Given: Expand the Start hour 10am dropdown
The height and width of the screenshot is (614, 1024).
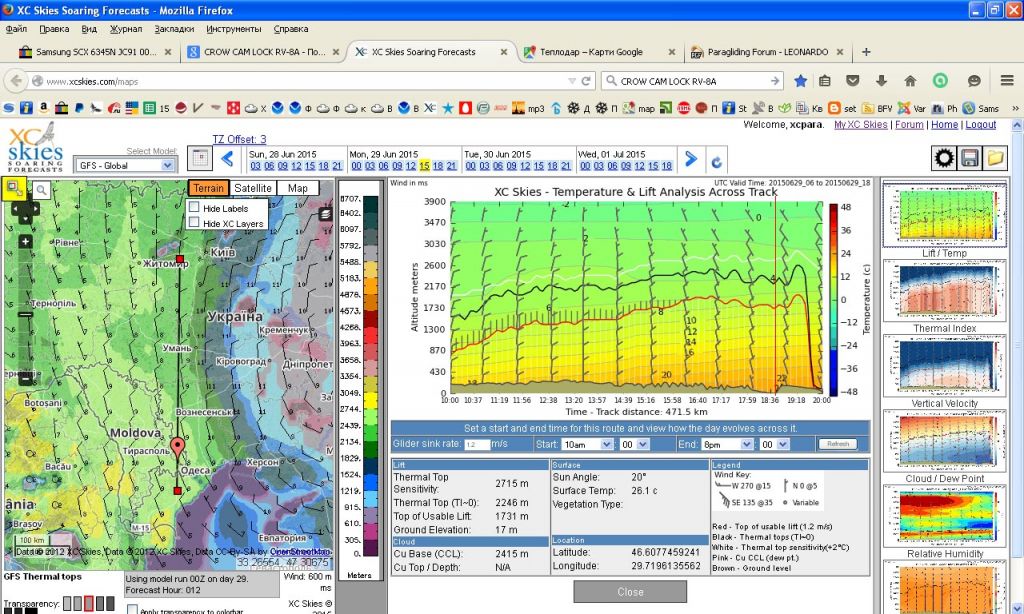Looking at the screenshot, I should tap(585, 444).
